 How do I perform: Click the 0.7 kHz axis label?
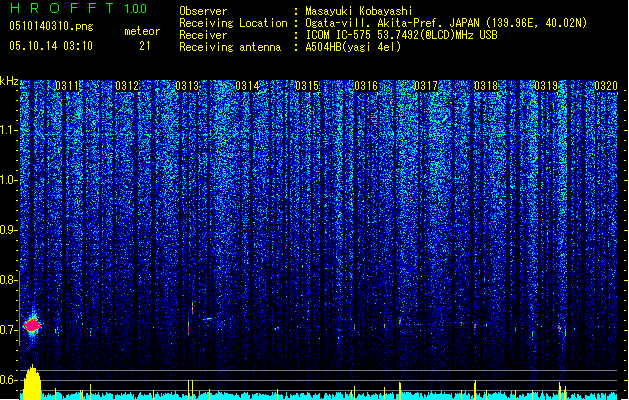[9, 330]
